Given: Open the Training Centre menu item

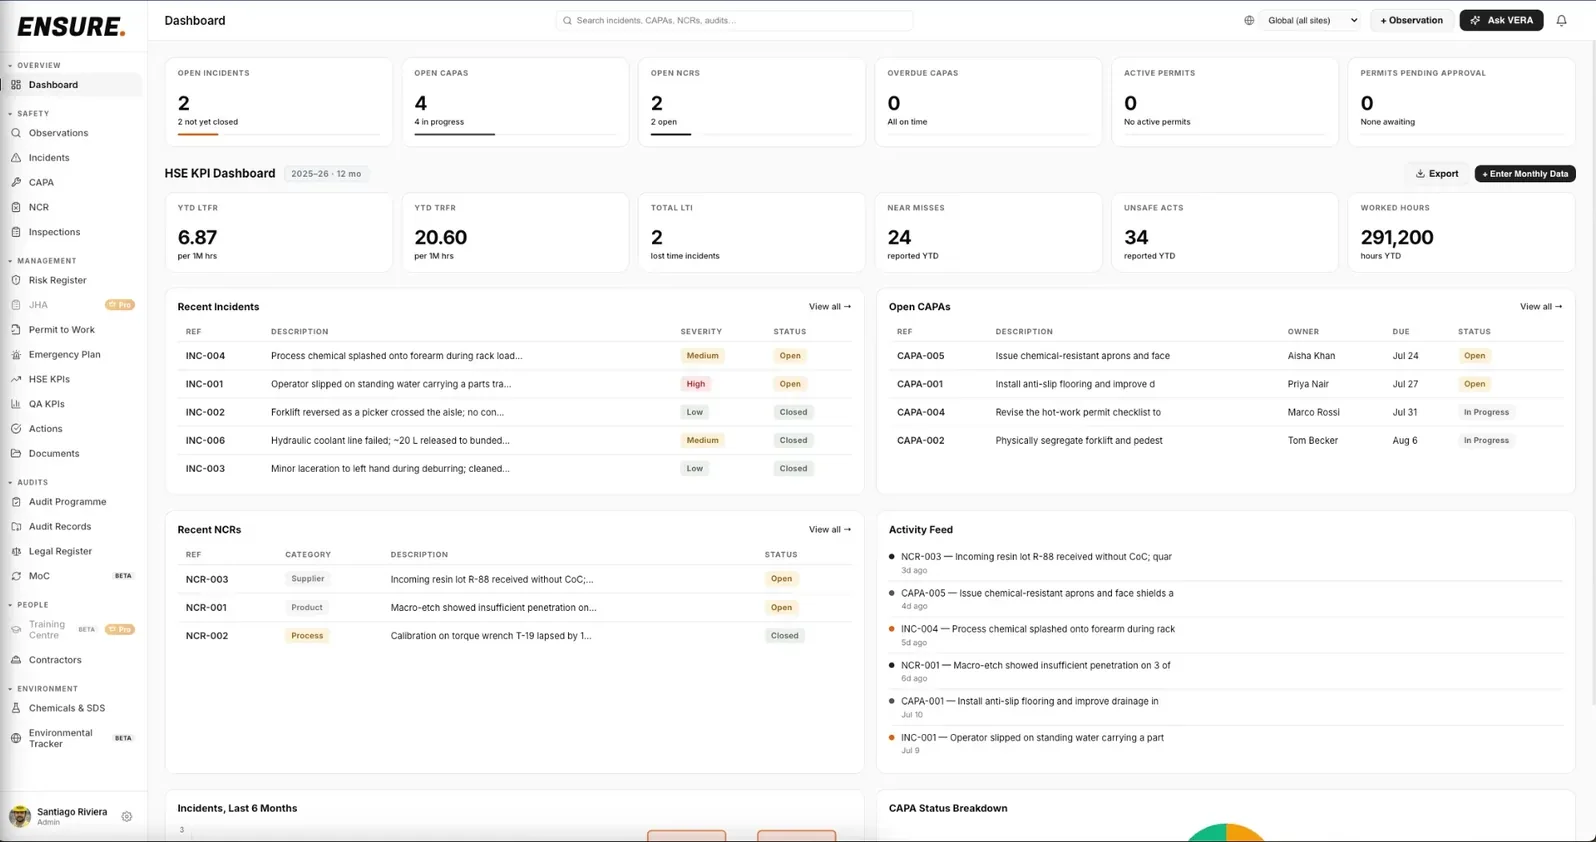Looking at the screenshot, I should [x=72, y=629].
